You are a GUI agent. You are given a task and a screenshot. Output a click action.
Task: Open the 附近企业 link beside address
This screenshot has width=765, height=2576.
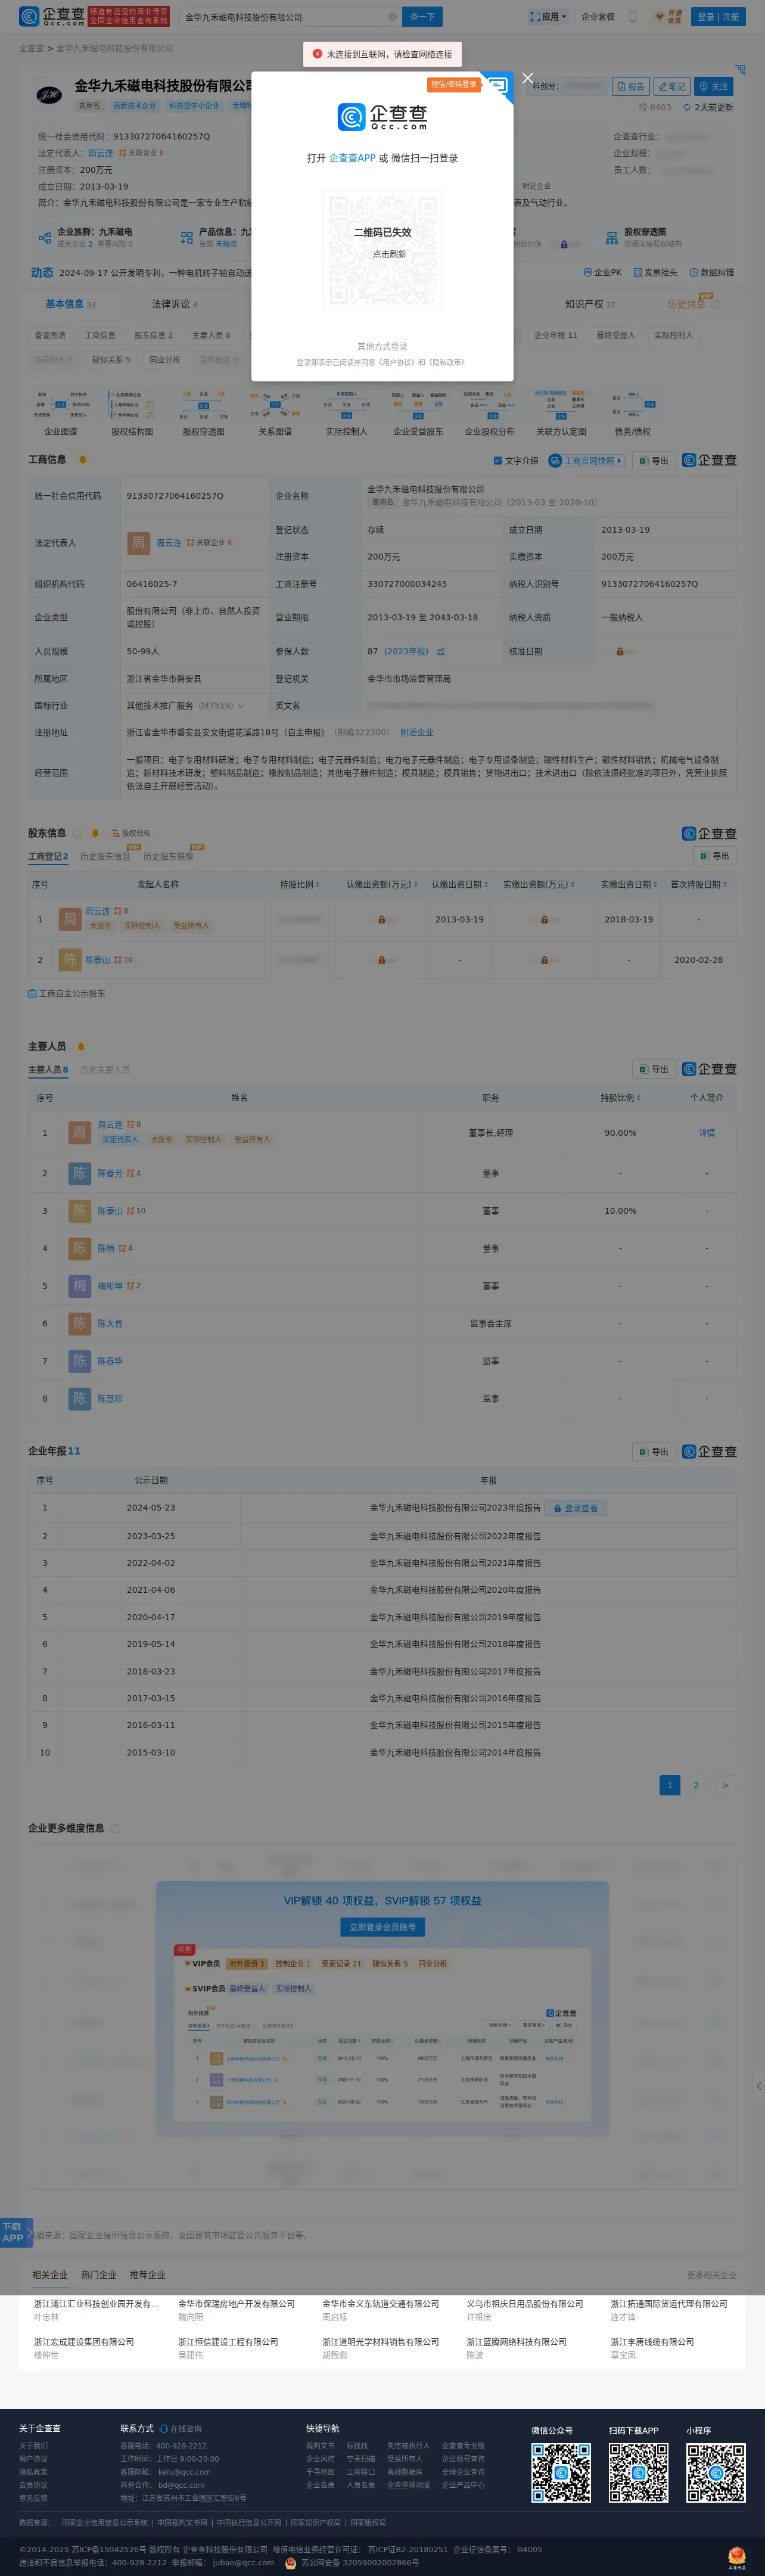pos(416,732)
